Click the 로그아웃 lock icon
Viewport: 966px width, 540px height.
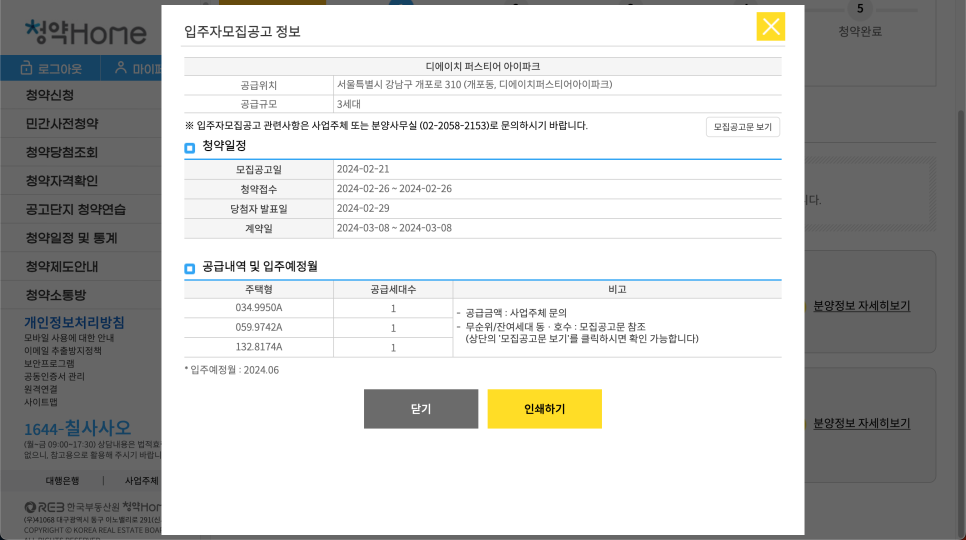click(26, 68)
